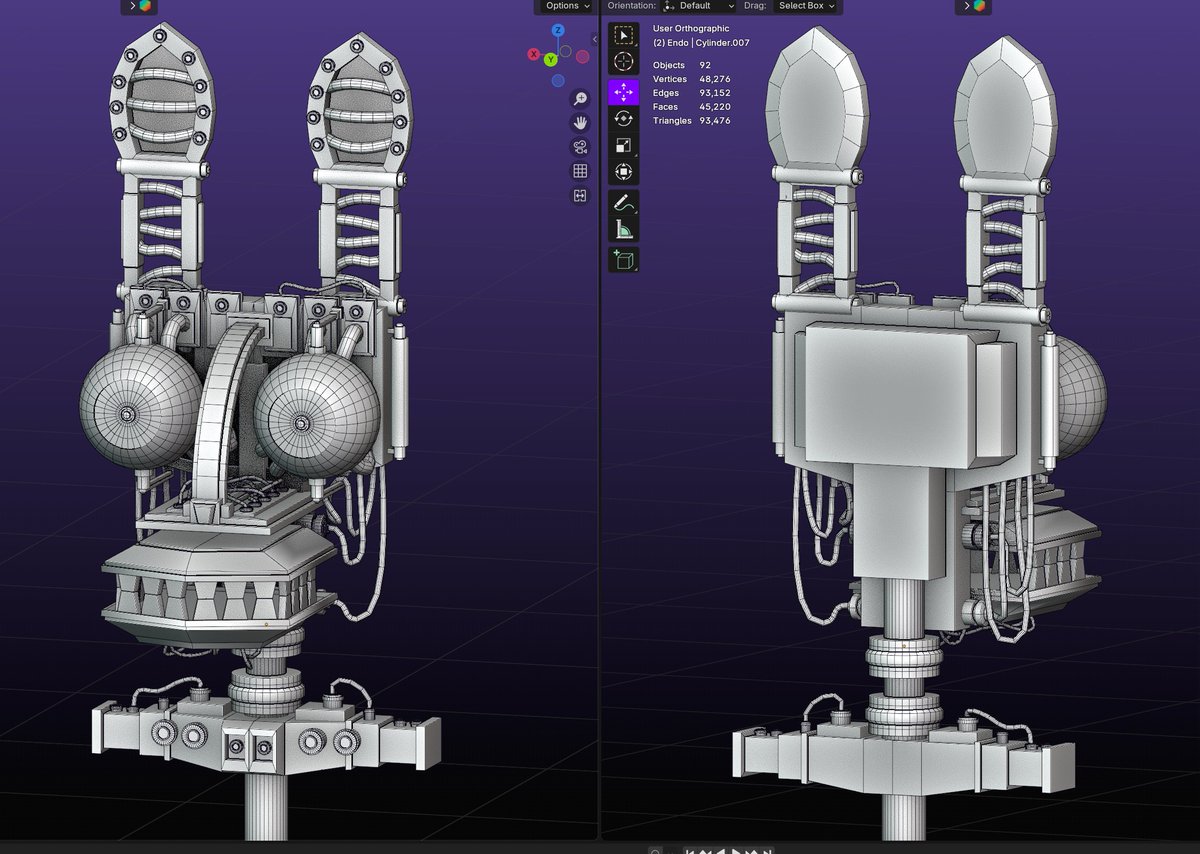Click the 'User Orthographic' view label

point(691,29)
